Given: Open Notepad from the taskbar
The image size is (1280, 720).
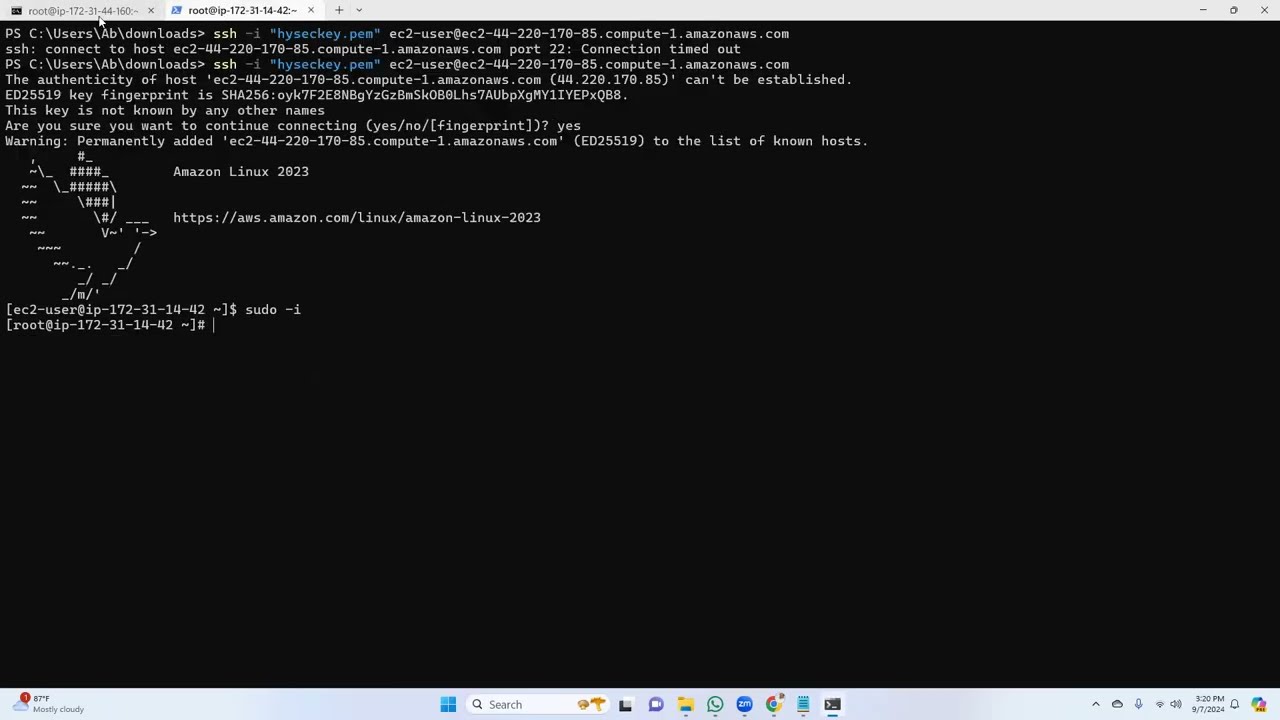Looking at the screenshot, I should click(x=803, y=705).
